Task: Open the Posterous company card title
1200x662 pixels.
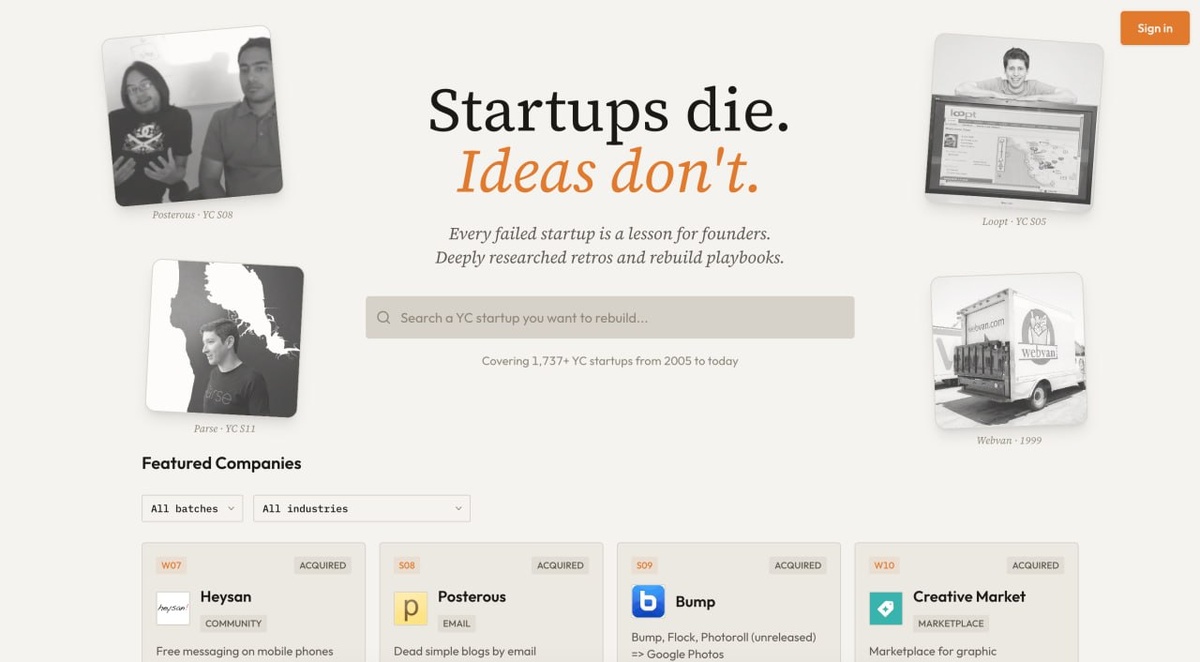Action: coord(472,596)
